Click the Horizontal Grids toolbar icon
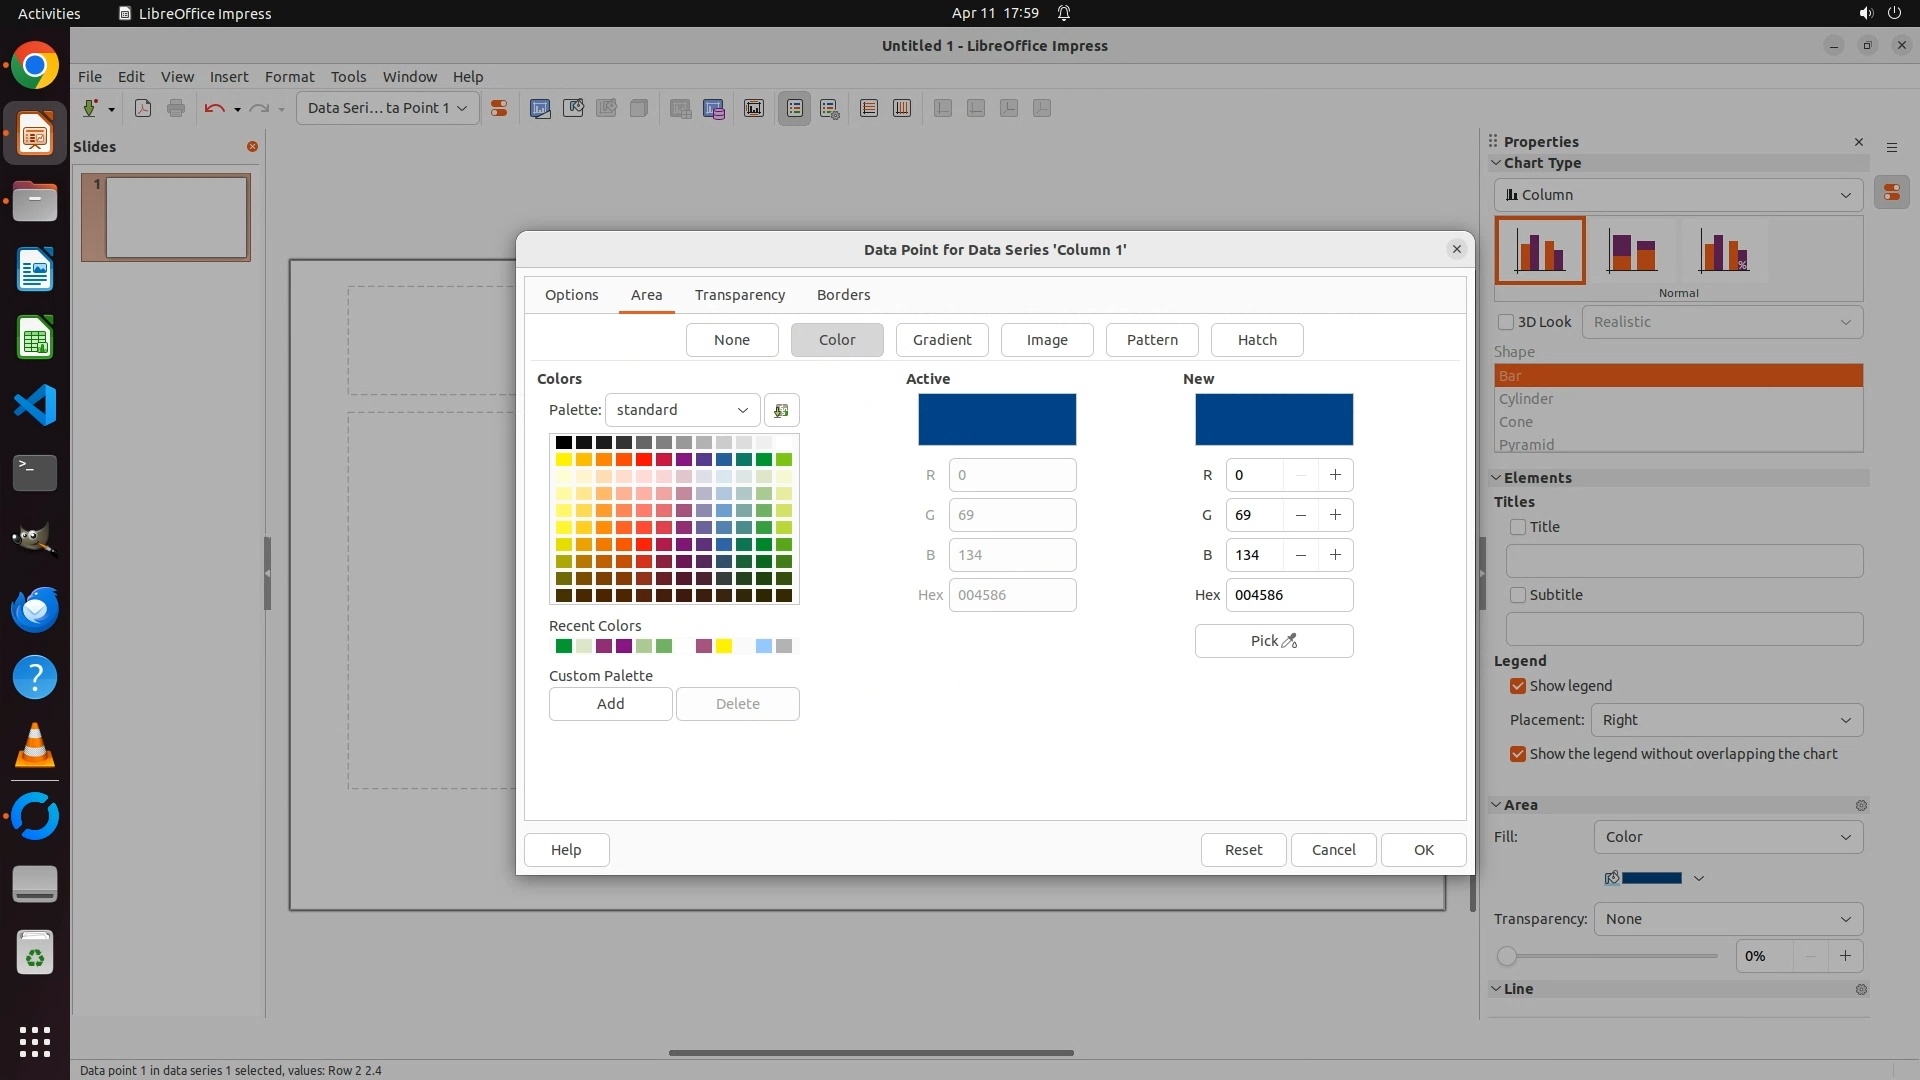Viewport: 1920px width, 1080px height. click(869, 108)
